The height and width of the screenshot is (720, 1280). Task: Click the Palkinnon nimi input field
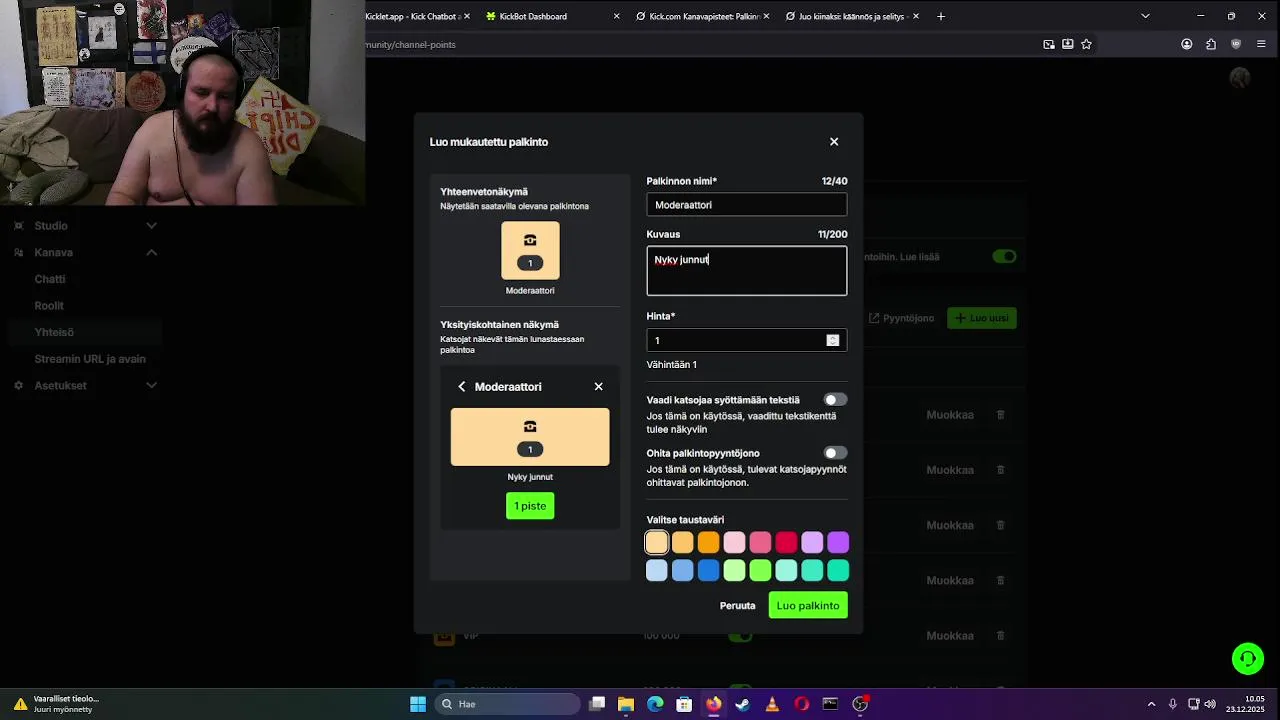(x=747, y=205)
